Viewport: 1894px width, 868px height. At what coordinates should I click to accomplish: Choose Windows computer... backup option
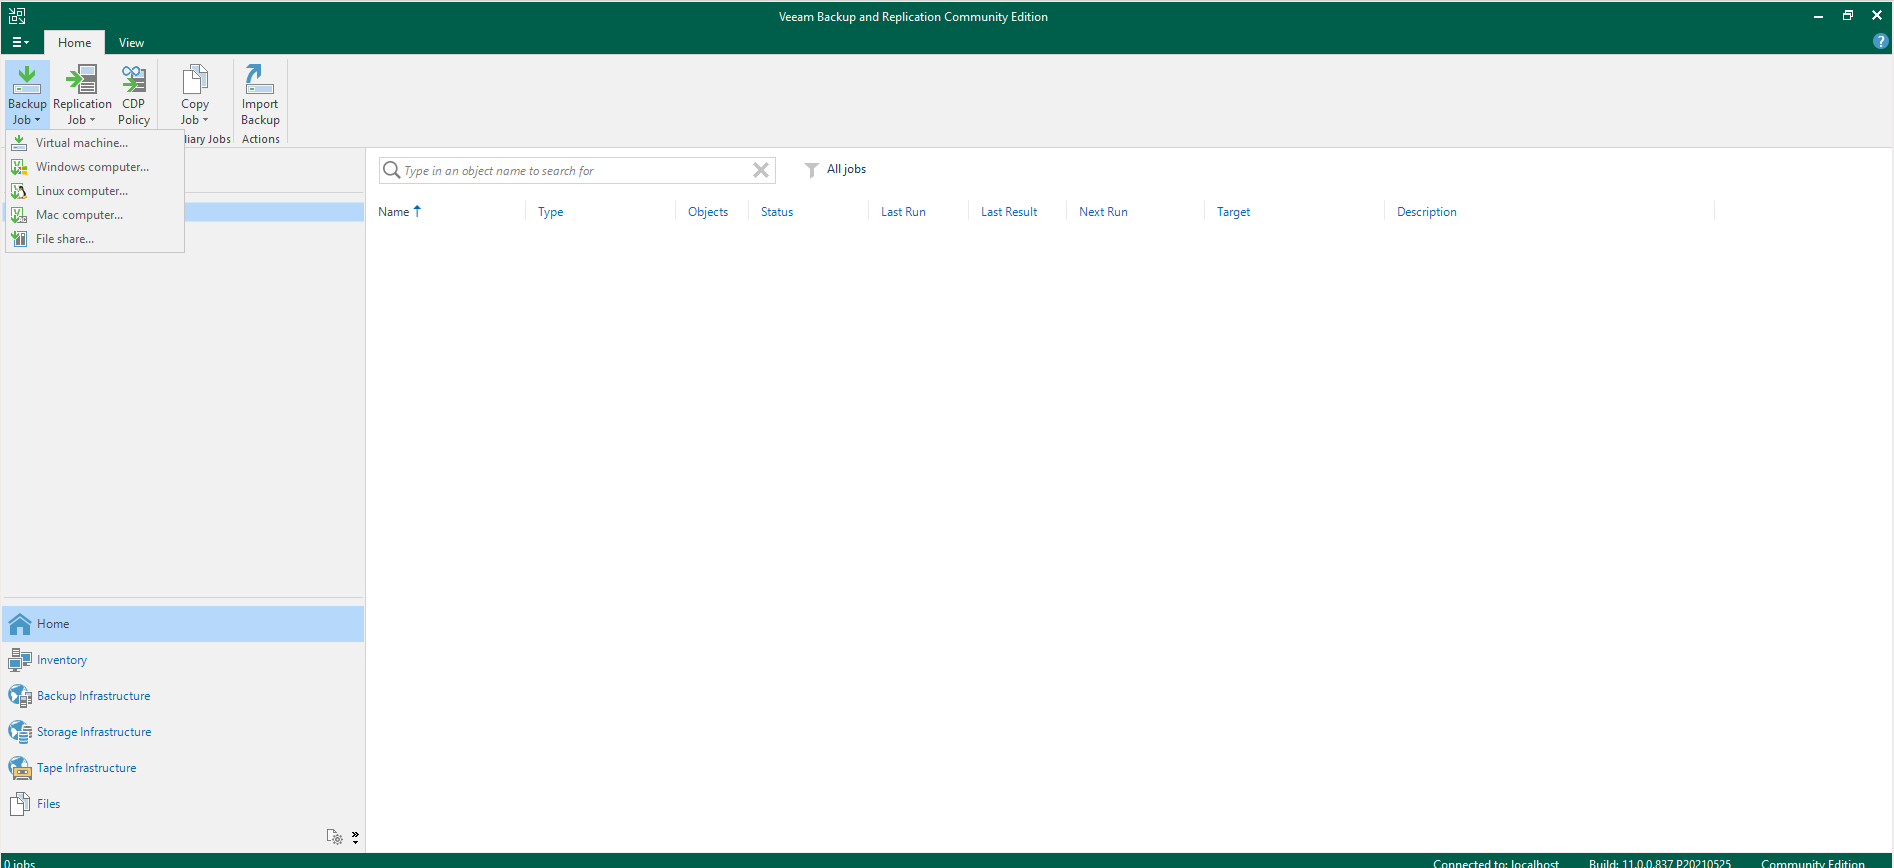click(x=92, y=167)
